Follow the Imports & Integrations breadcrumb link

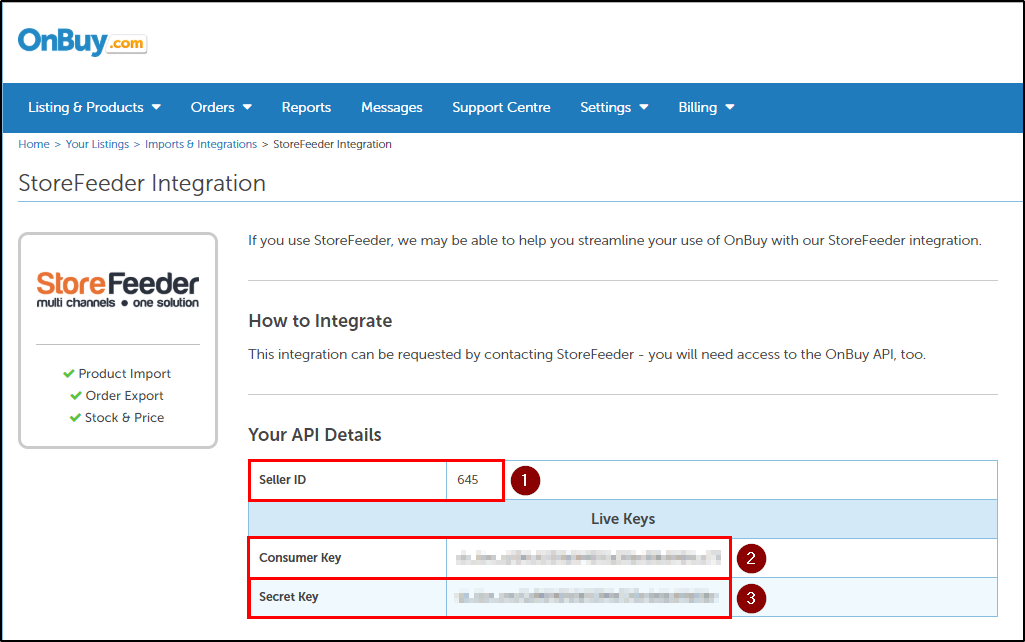(201, 144)
